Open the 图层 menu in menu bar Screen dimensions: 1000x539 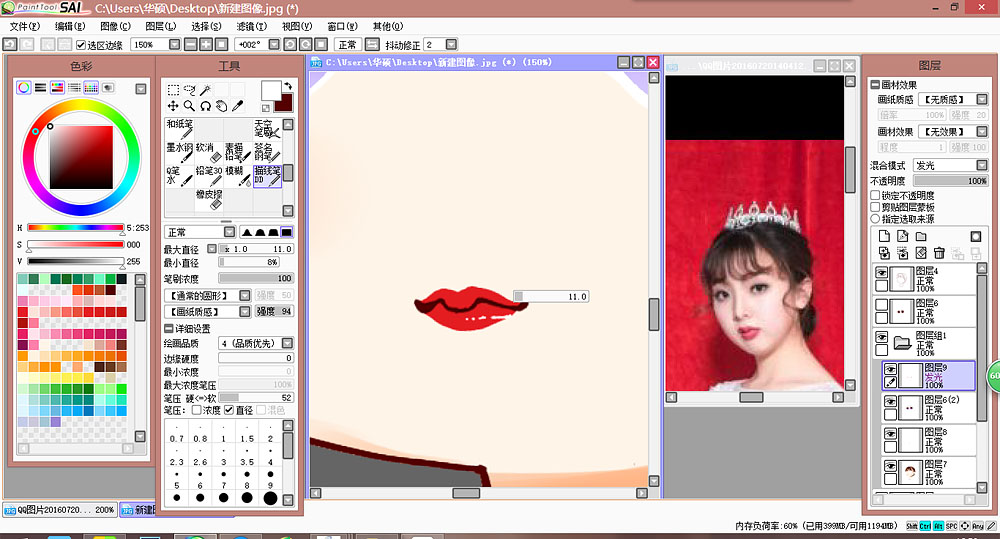(160, 26)
